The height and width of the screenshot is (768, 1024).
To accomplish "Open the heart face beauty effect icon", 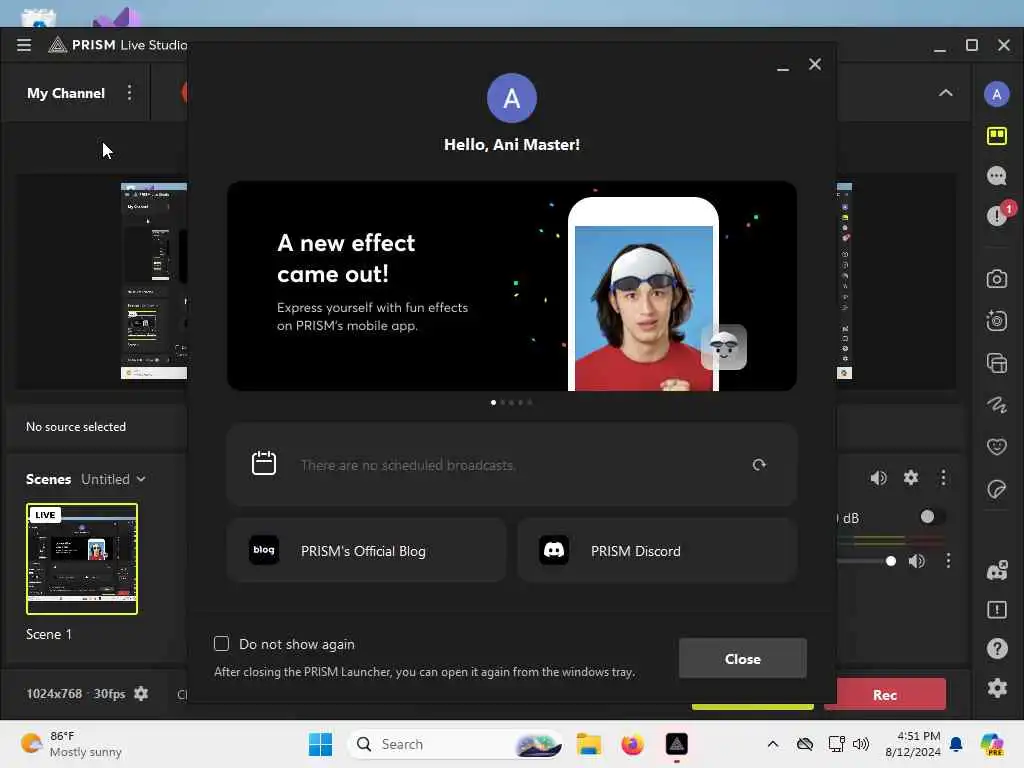I will click(997, 447).
